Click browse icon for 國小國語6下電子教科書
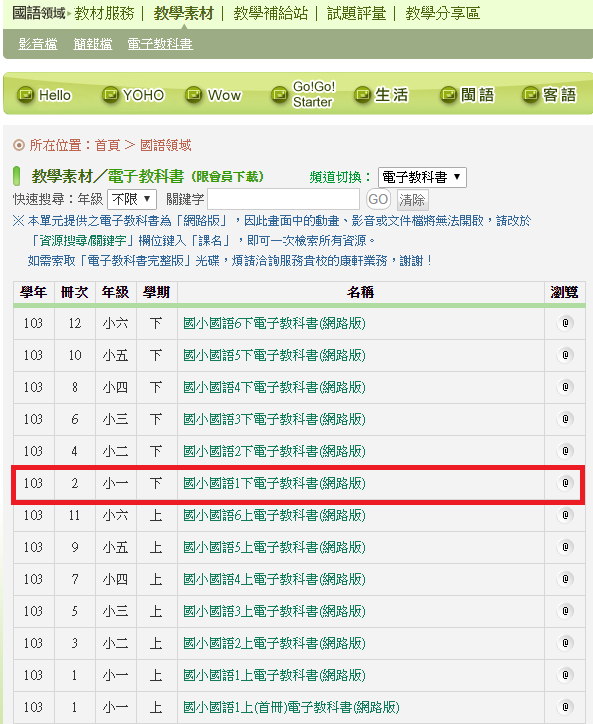 tap(565, 323)
